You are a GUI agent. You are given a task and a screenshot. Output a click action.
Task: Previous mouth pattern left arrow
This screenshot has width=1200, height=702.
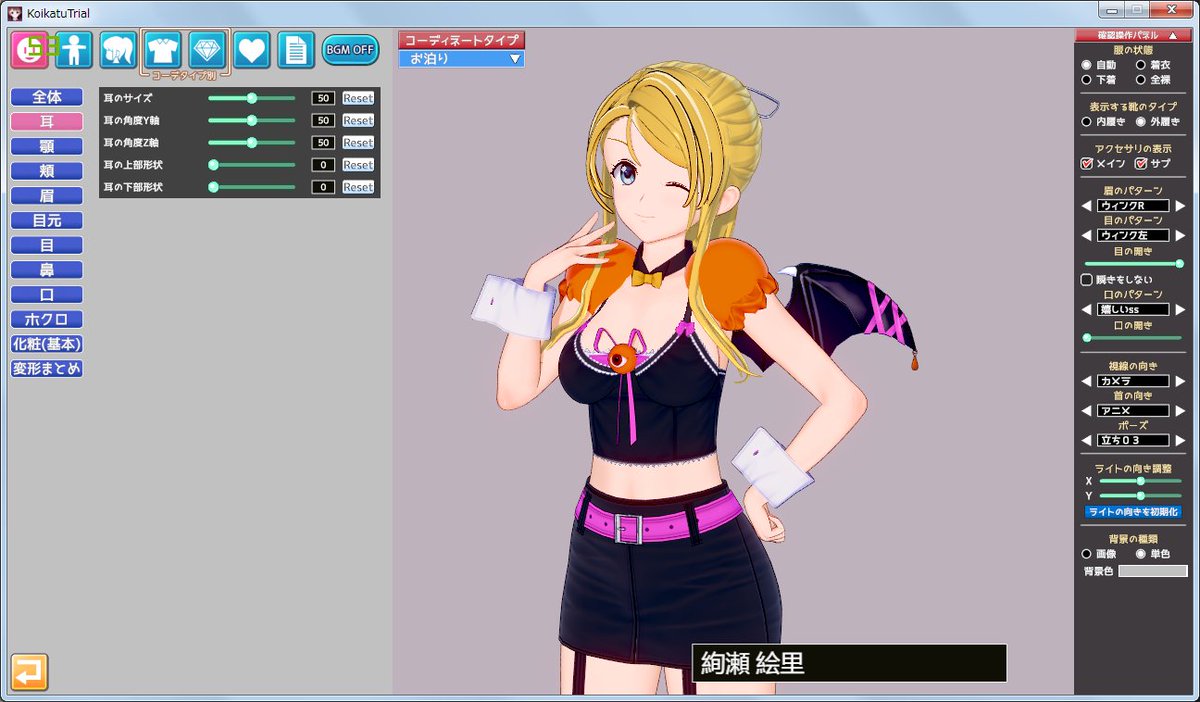point(1086,310)
